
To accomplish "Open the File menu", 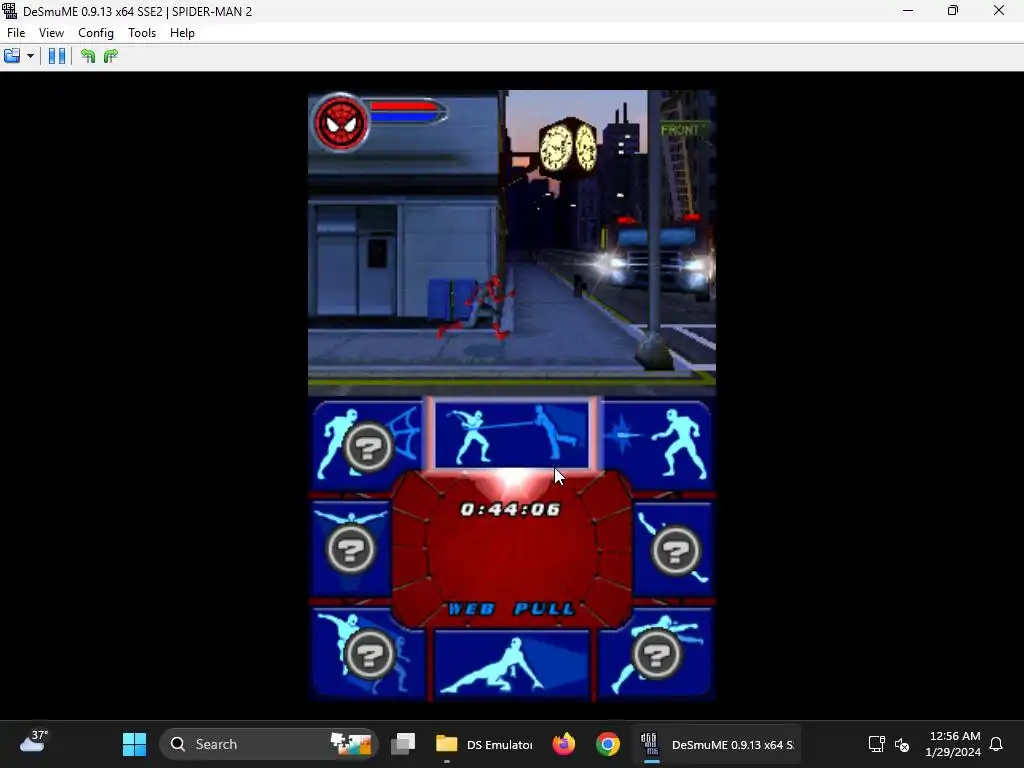I will click(x=16, y=33).
